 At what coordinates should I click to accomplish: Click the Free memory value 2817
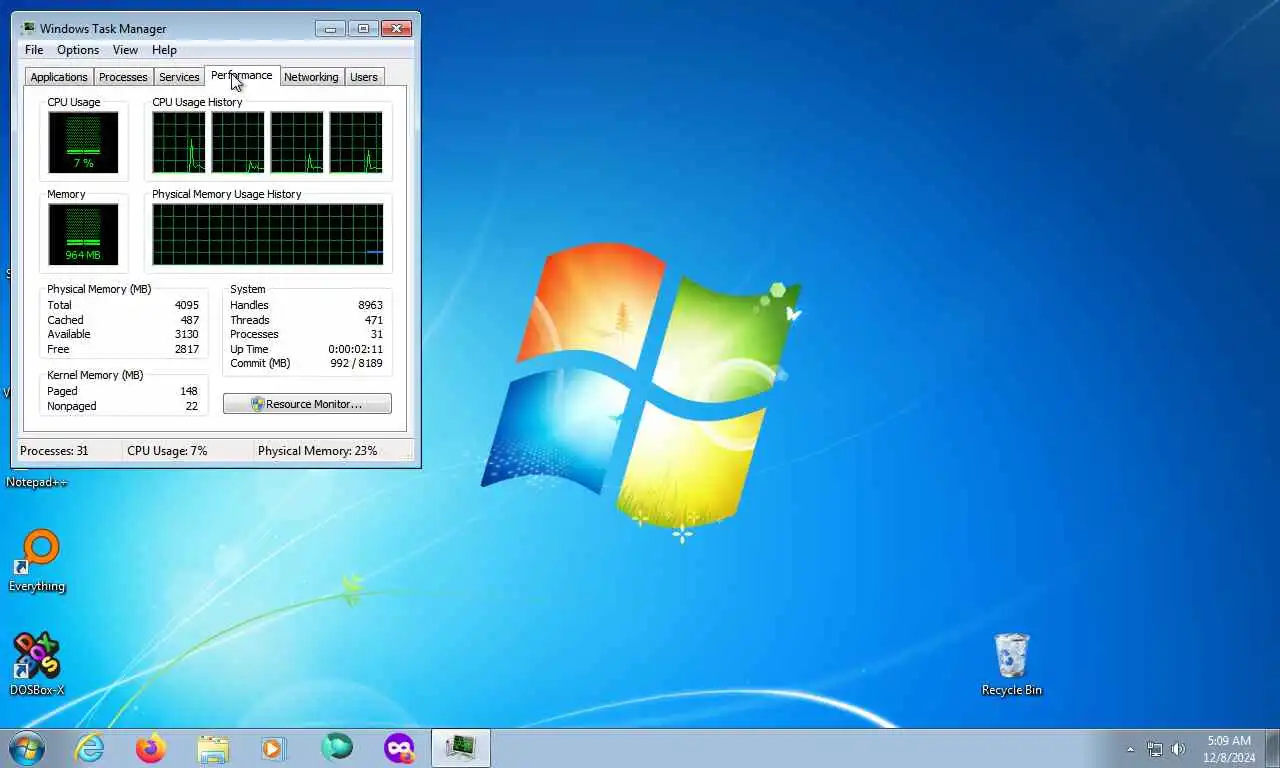186,349
